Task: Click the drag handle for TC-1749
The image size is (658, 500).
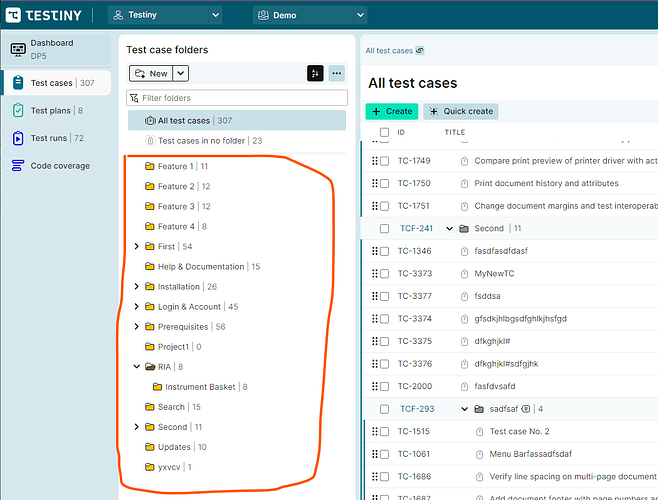Action: click(375, 161)
